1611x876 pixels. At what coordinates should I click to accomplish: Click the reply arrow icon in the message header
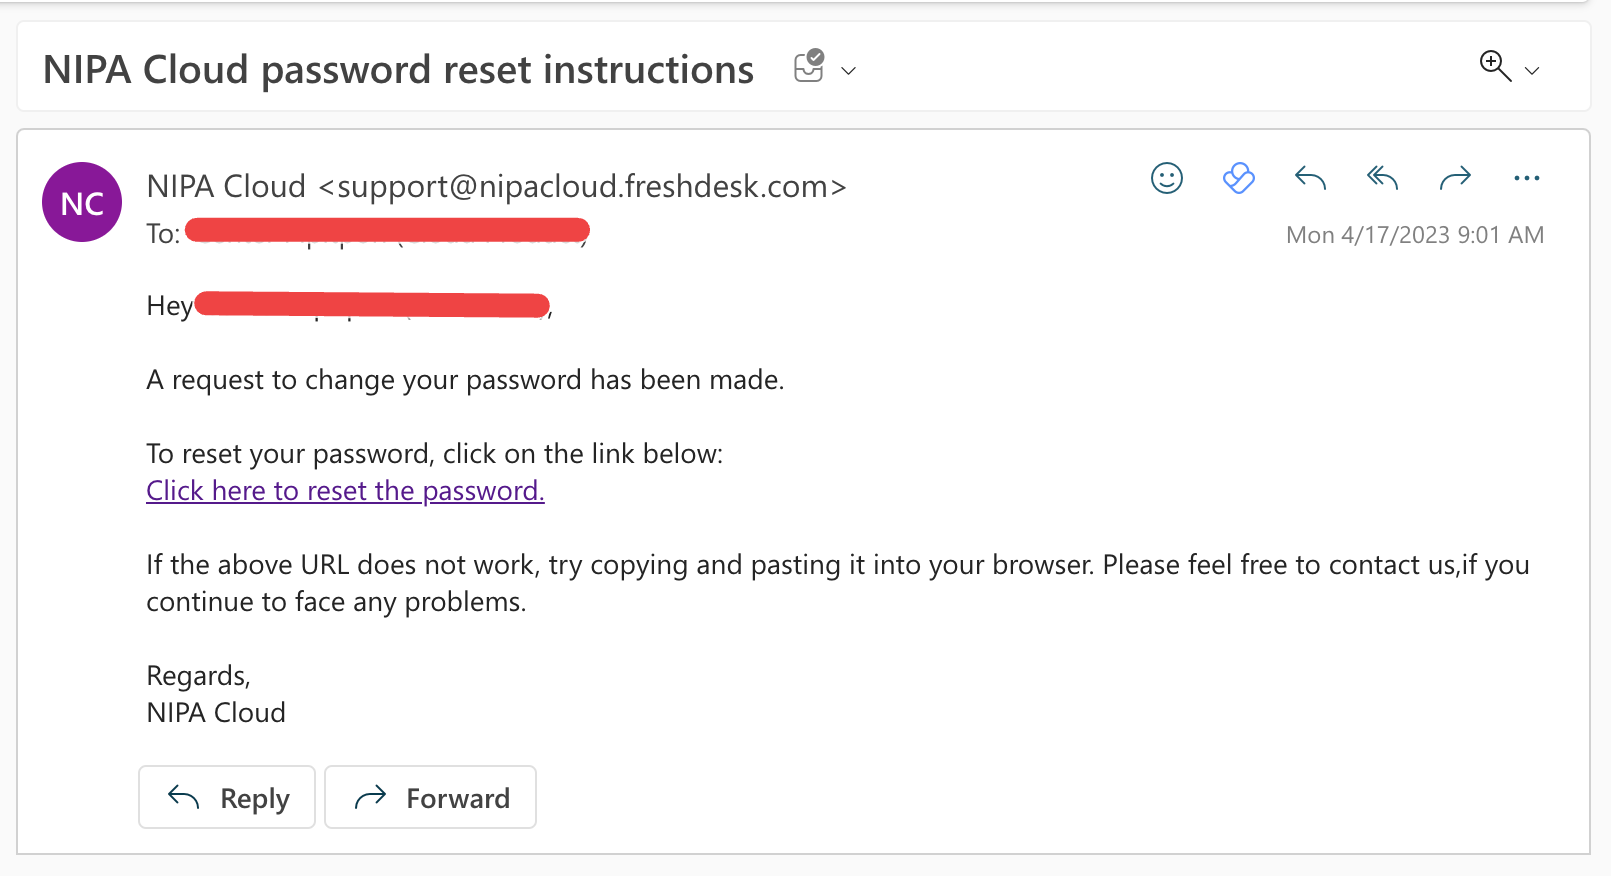1310,178
